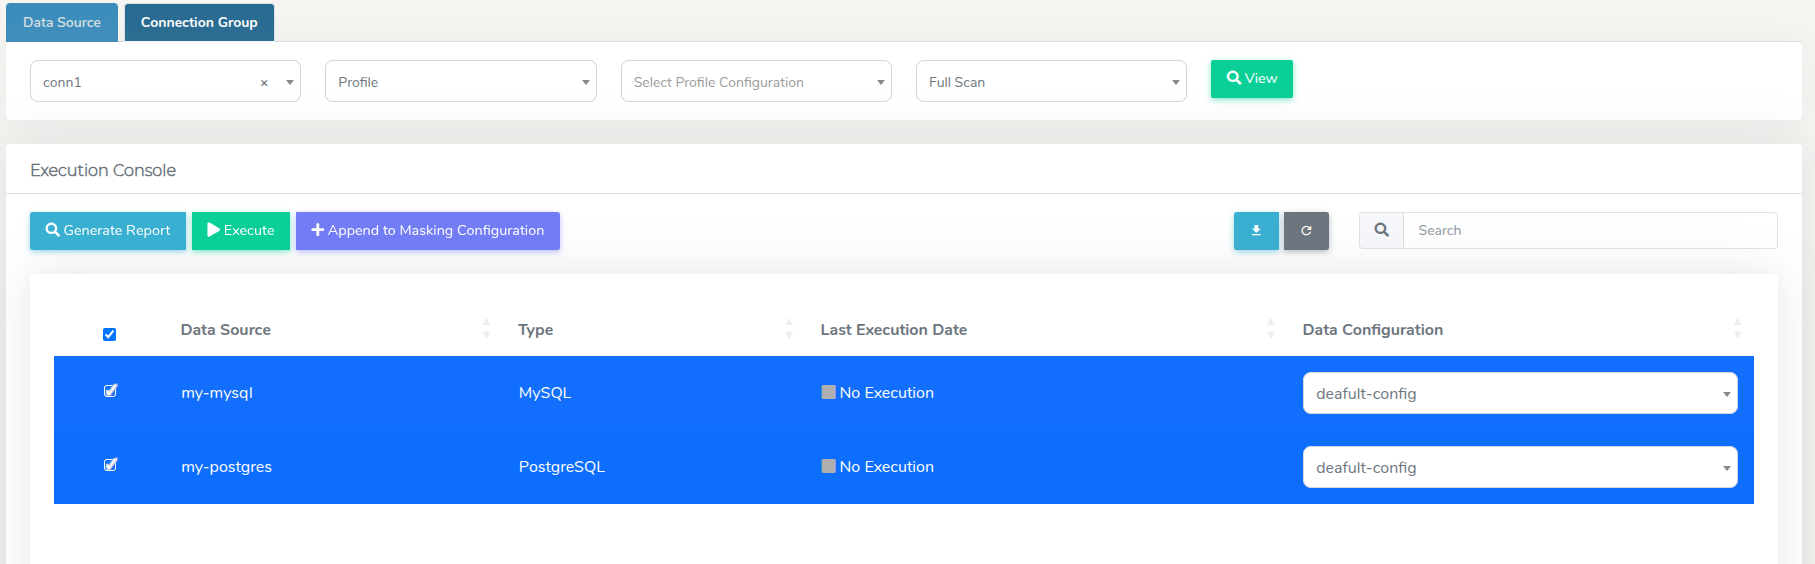Image resolution: width=1815 pixels, height=564 pixels.
Task: Click the refresh icon button
Action: 1306,231
